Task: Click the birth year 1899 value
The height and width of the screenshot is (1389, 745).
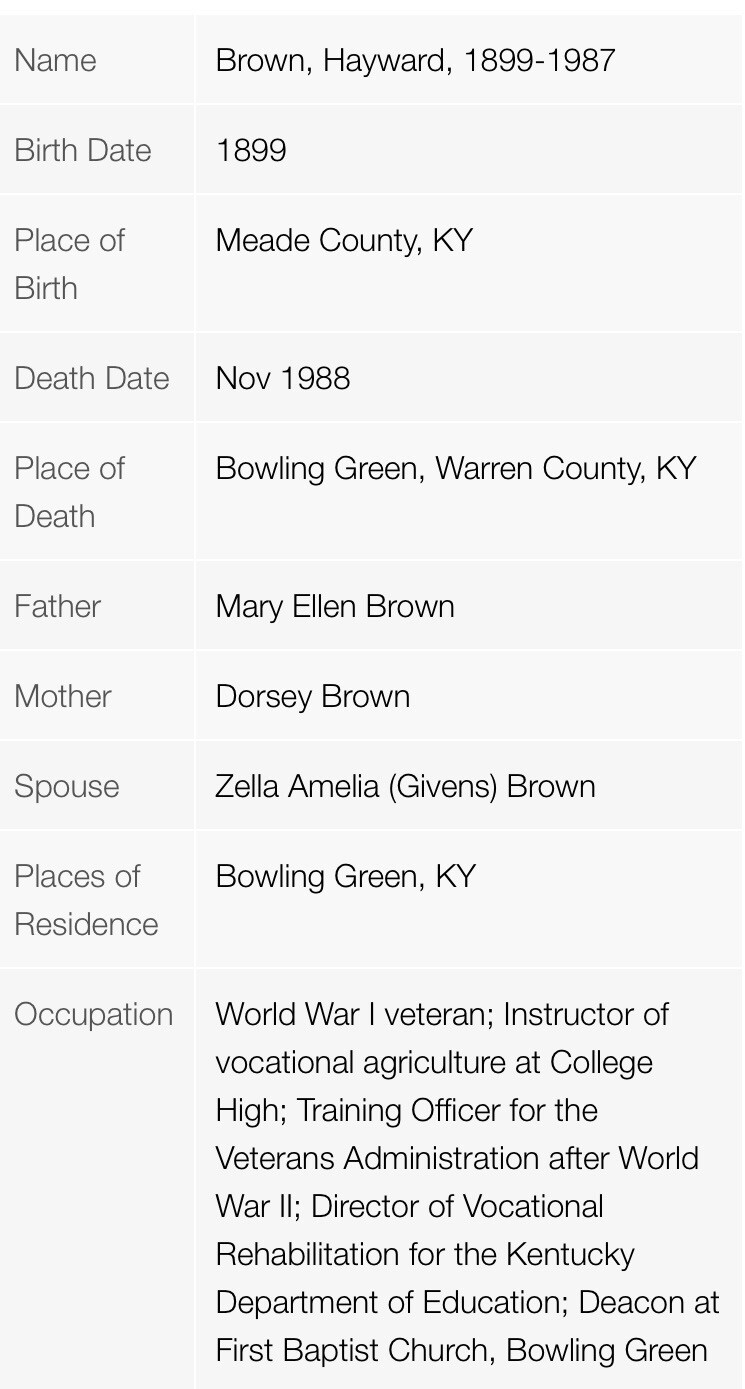Action: pos(251,150)
